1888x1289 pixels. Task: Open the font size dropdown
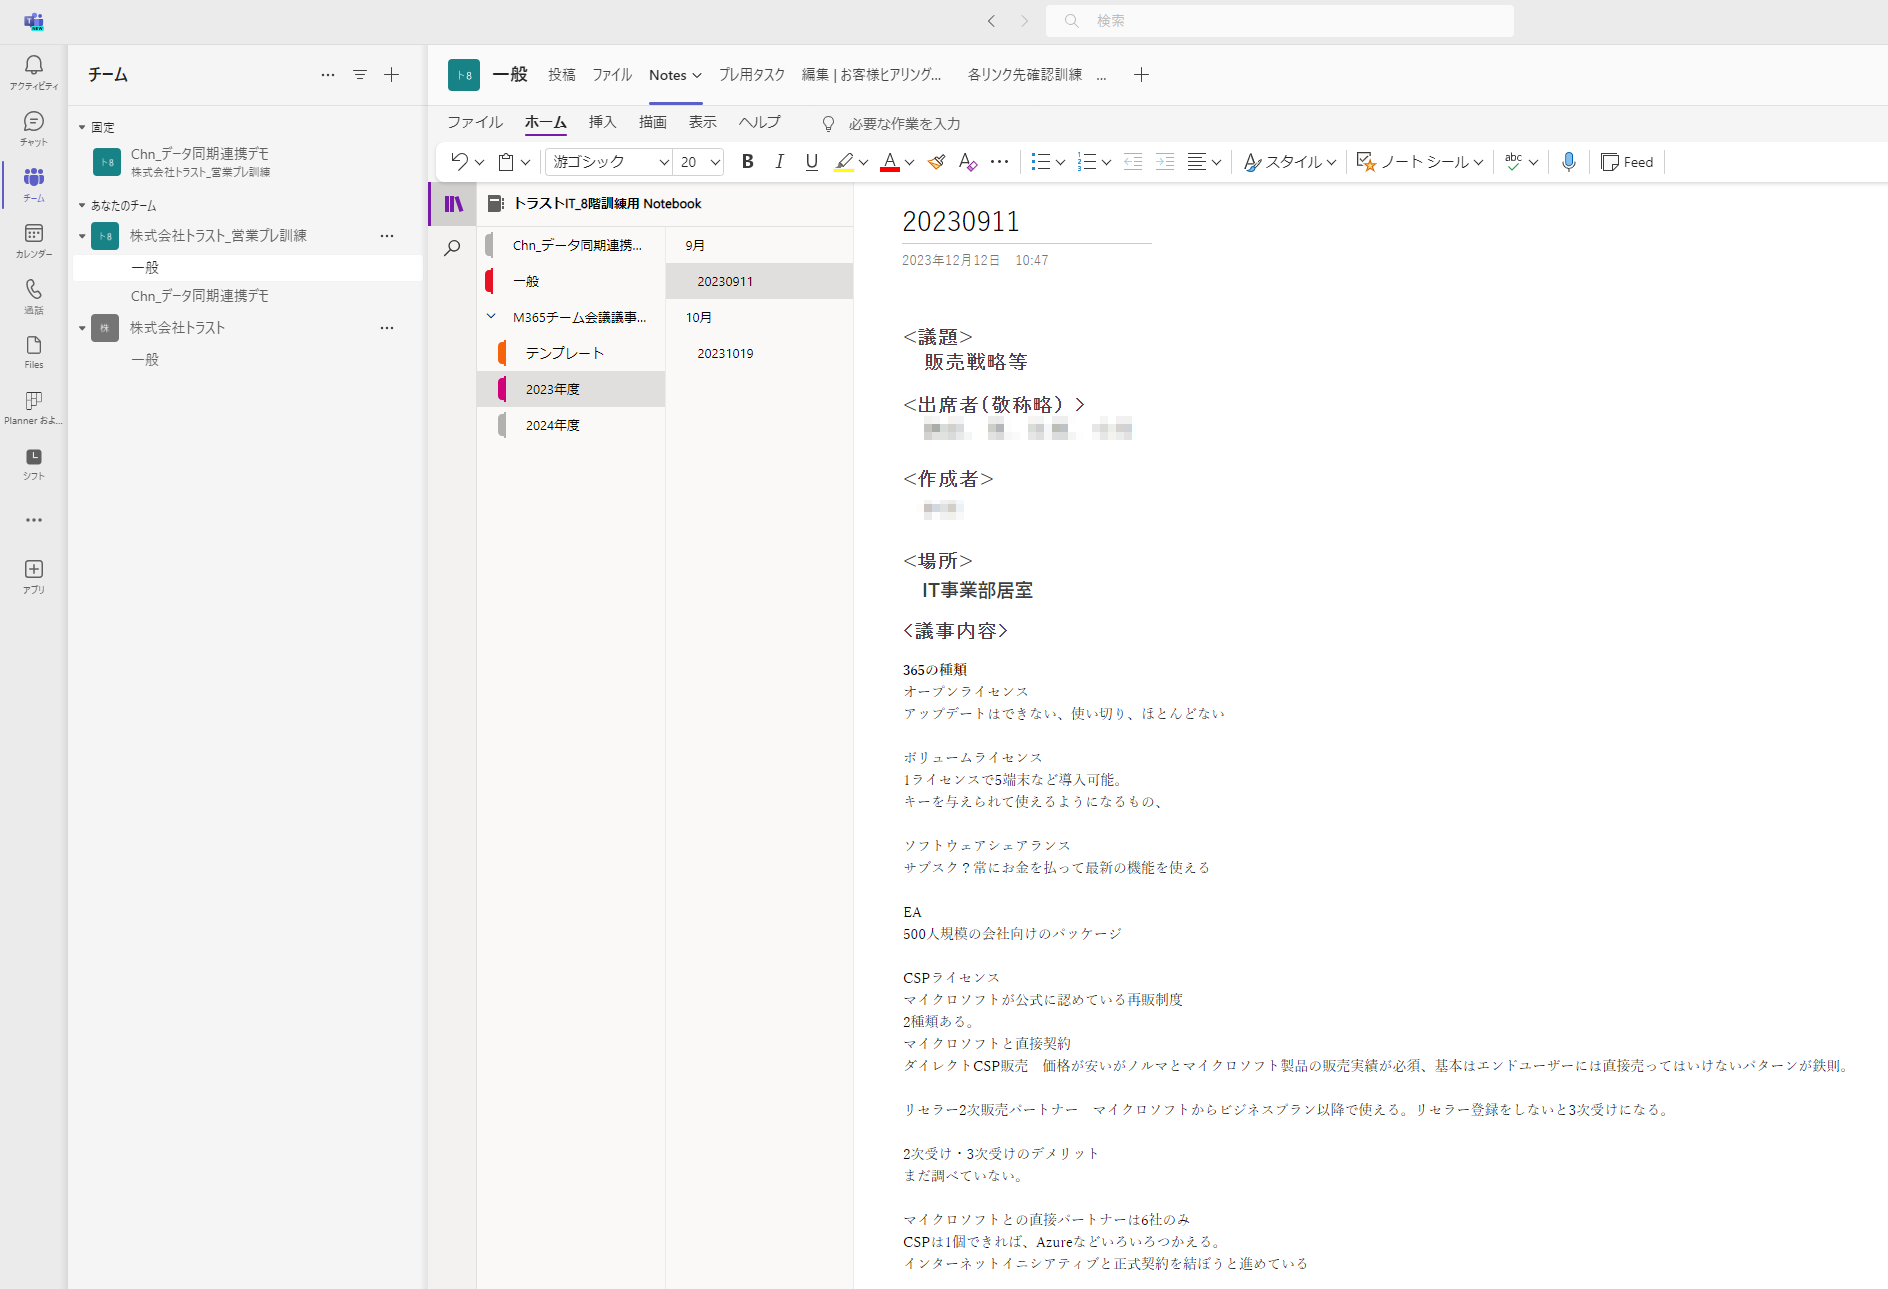point(700,162)
